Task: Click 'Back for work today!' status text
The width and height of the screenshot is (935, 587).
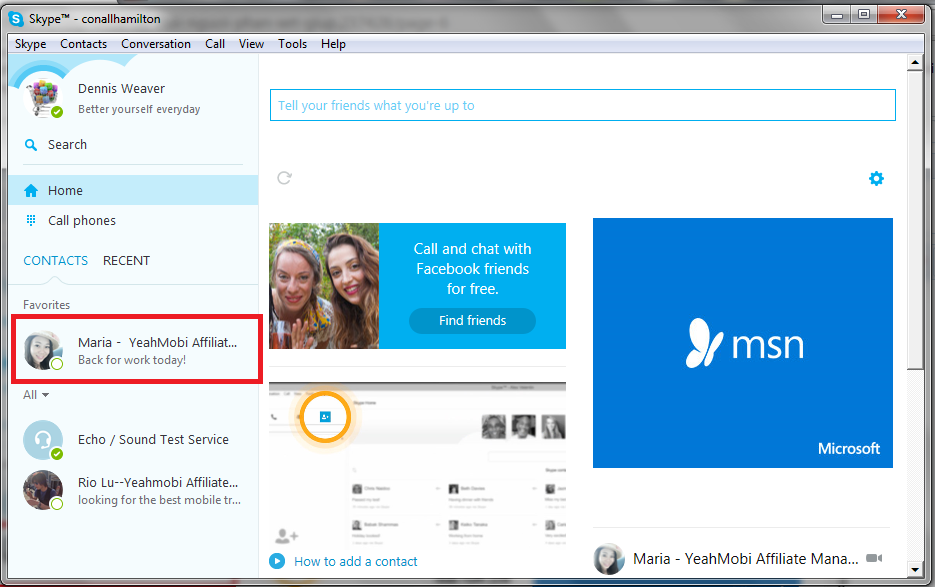Action: 132,360
